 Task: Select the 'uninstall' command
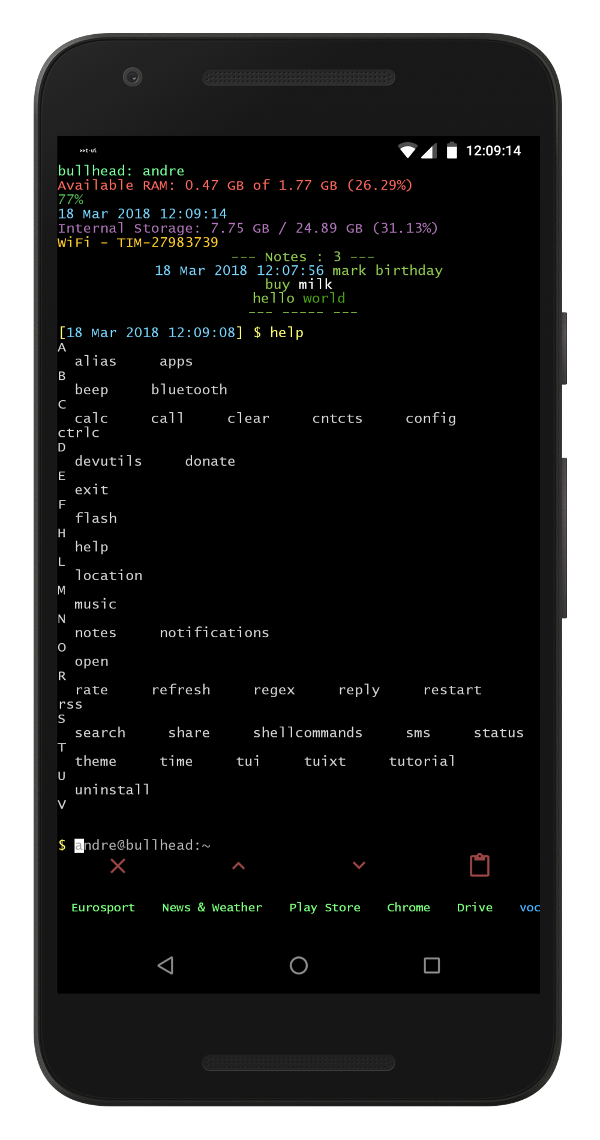pyautogui.click(x=112, y=790)
